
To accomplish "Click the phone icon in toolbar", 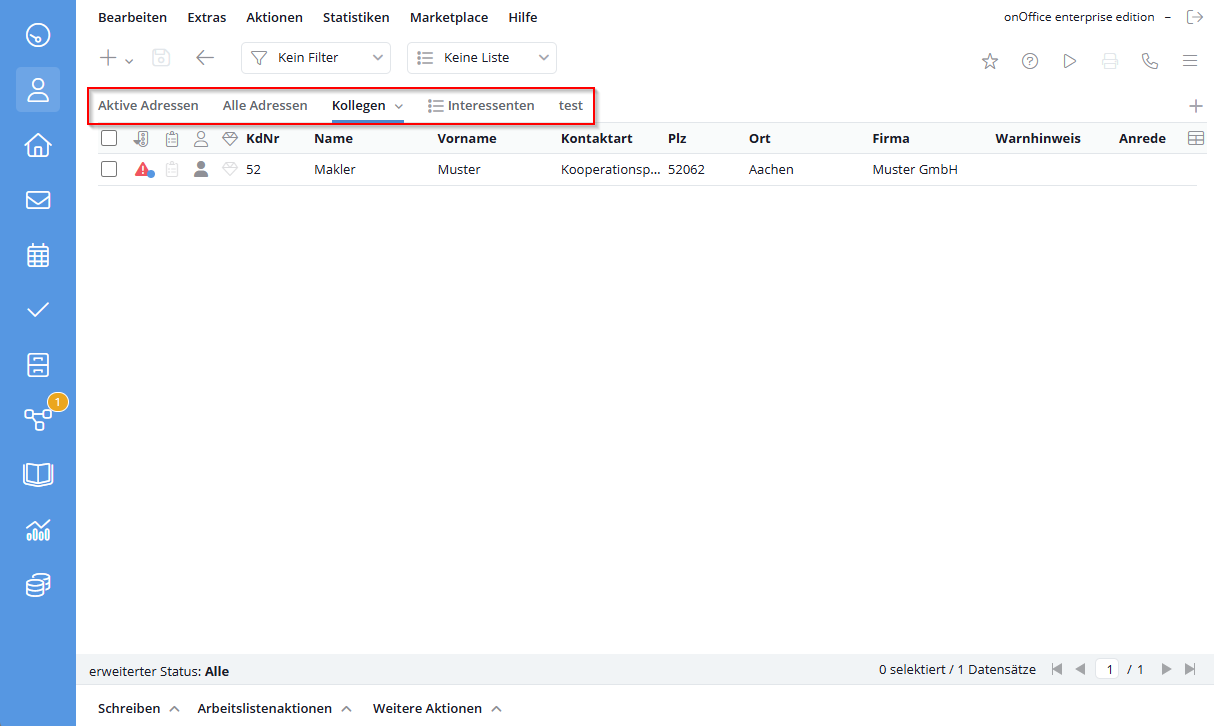I will [1150, 61].
